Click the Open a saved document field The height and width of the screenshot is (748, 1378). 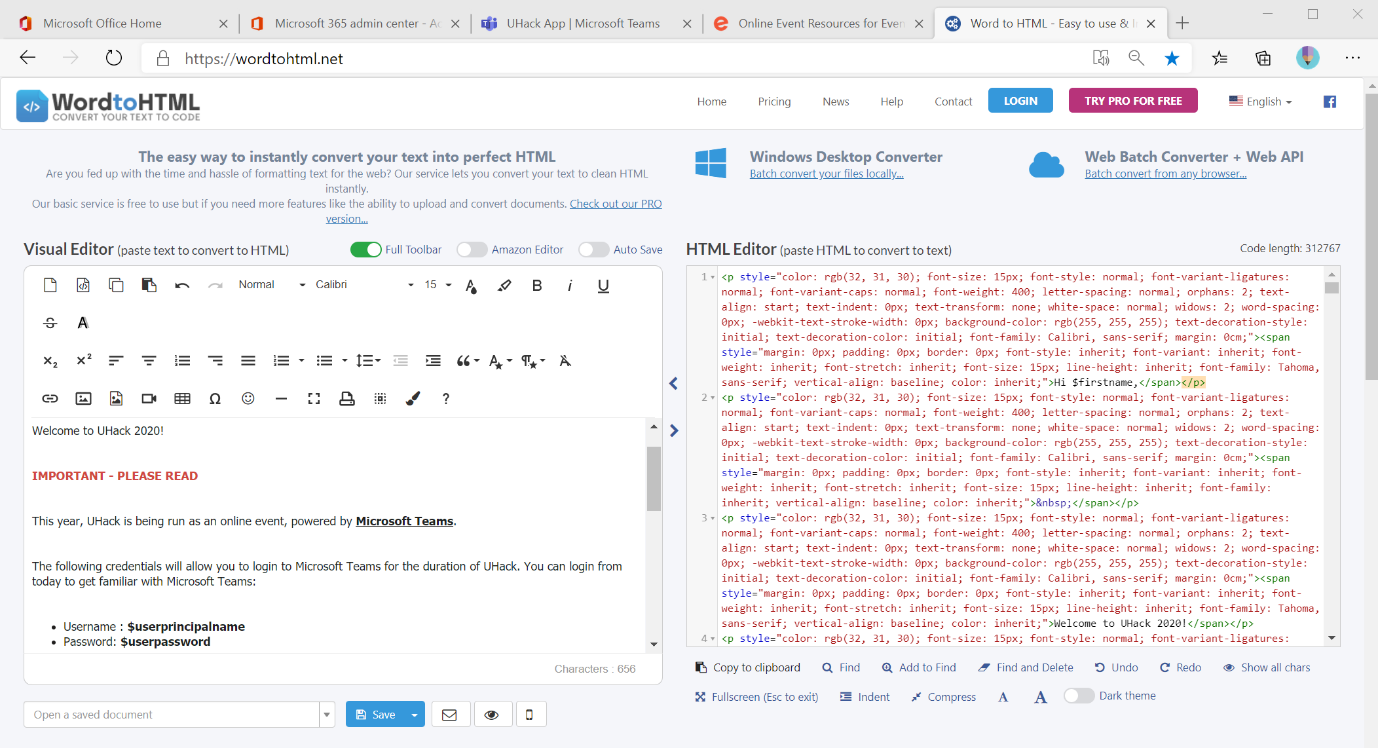[x=171, y=715]
